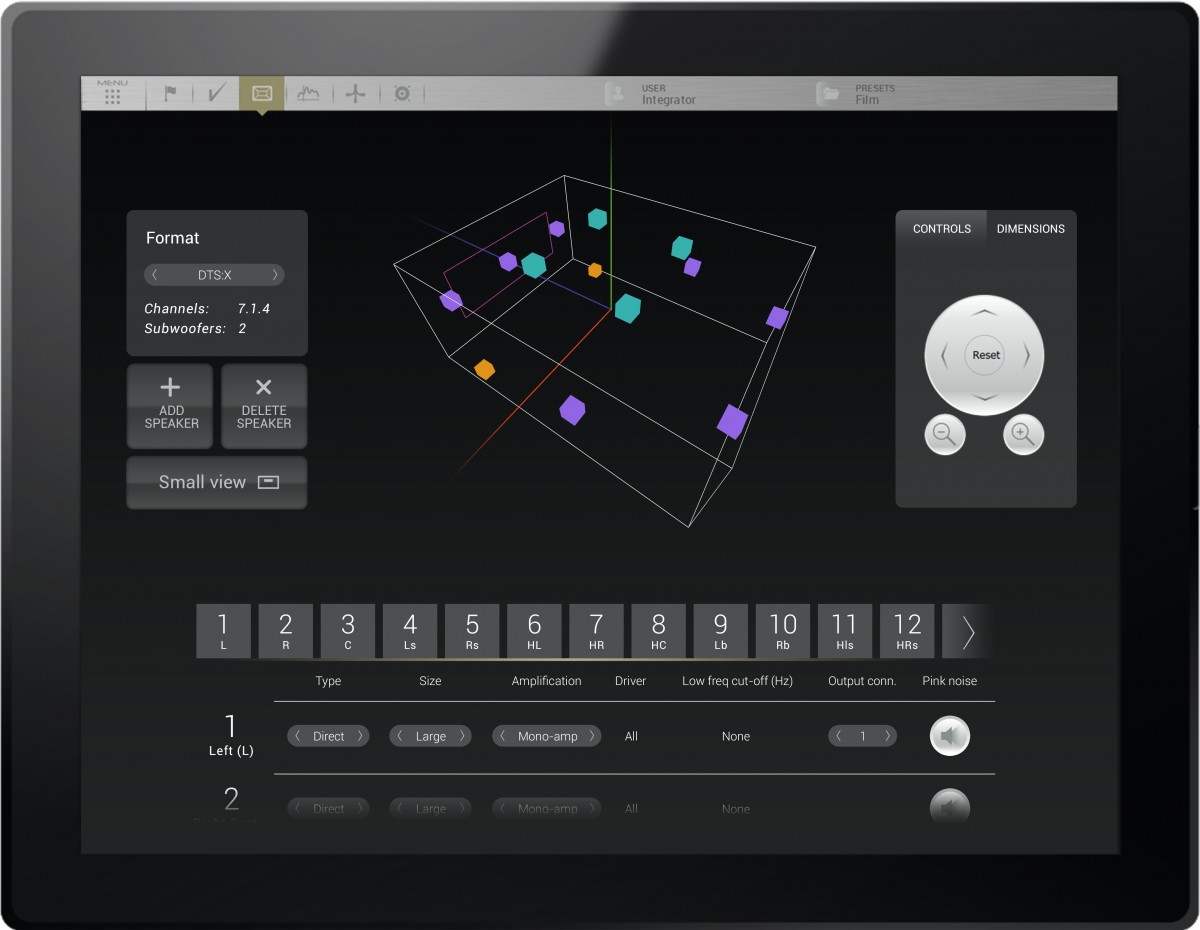This screenshot has height=930, width=1200.
Task: Change Left speaker Size from Large
Action: [x=462, y=736]
